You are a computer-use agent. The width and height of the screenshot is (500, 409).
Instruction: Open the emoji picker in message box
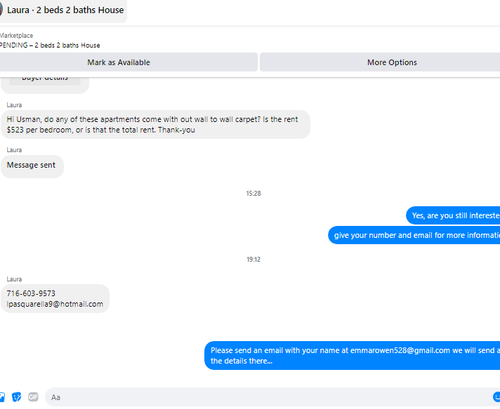[x=496, y=397]
